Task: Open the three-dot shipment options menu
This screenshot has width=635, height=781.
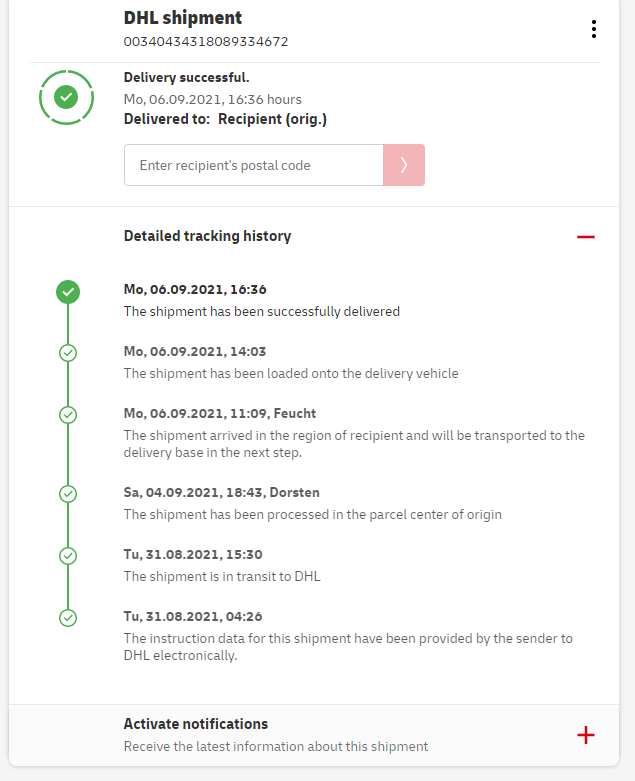Action: point(594,29)
